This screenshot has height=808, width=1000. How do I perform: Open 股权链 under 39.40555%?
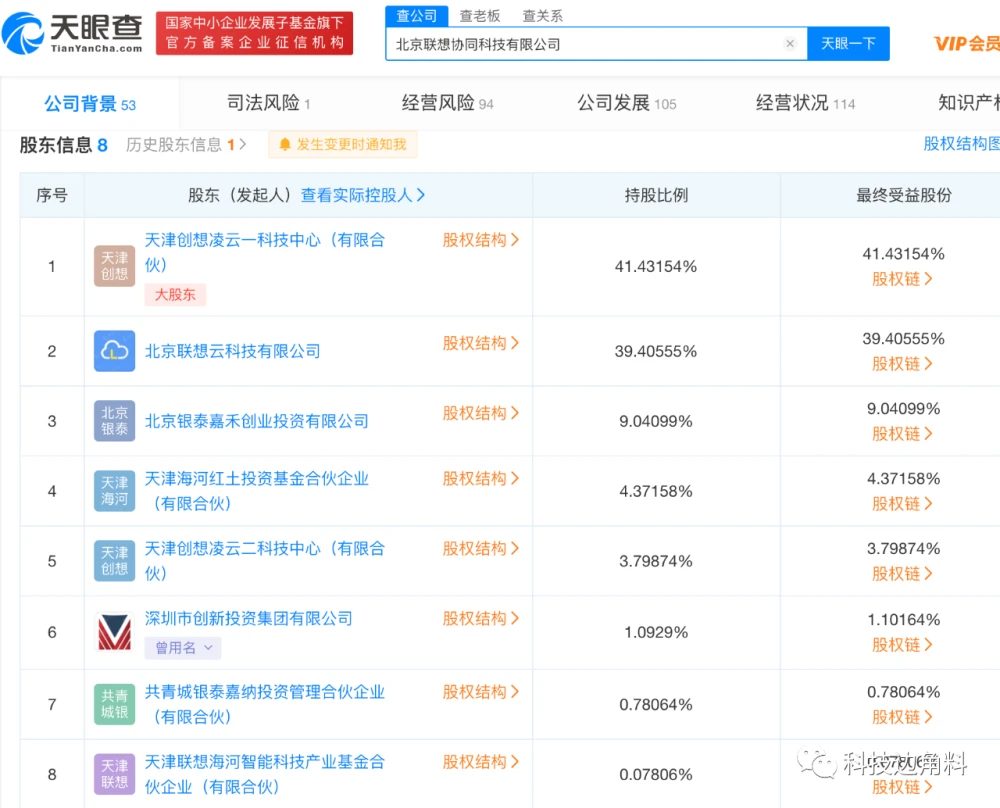click(902, 364)
